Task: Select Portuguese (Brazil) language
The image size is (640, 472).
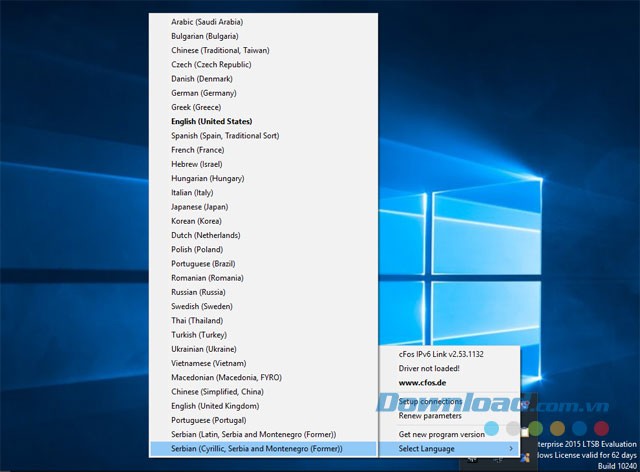Action: [x=203, y=263]
